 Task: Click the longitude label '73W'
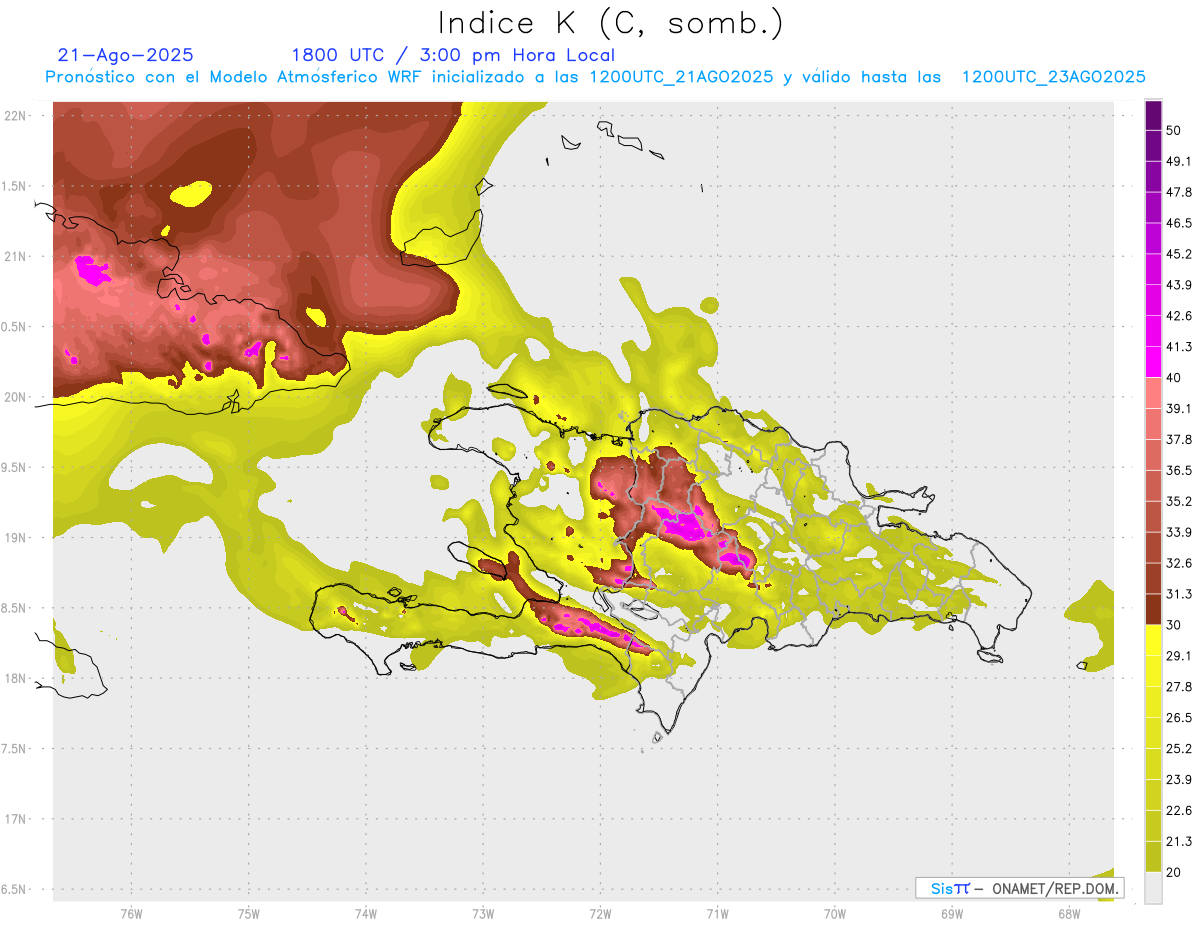483,913
